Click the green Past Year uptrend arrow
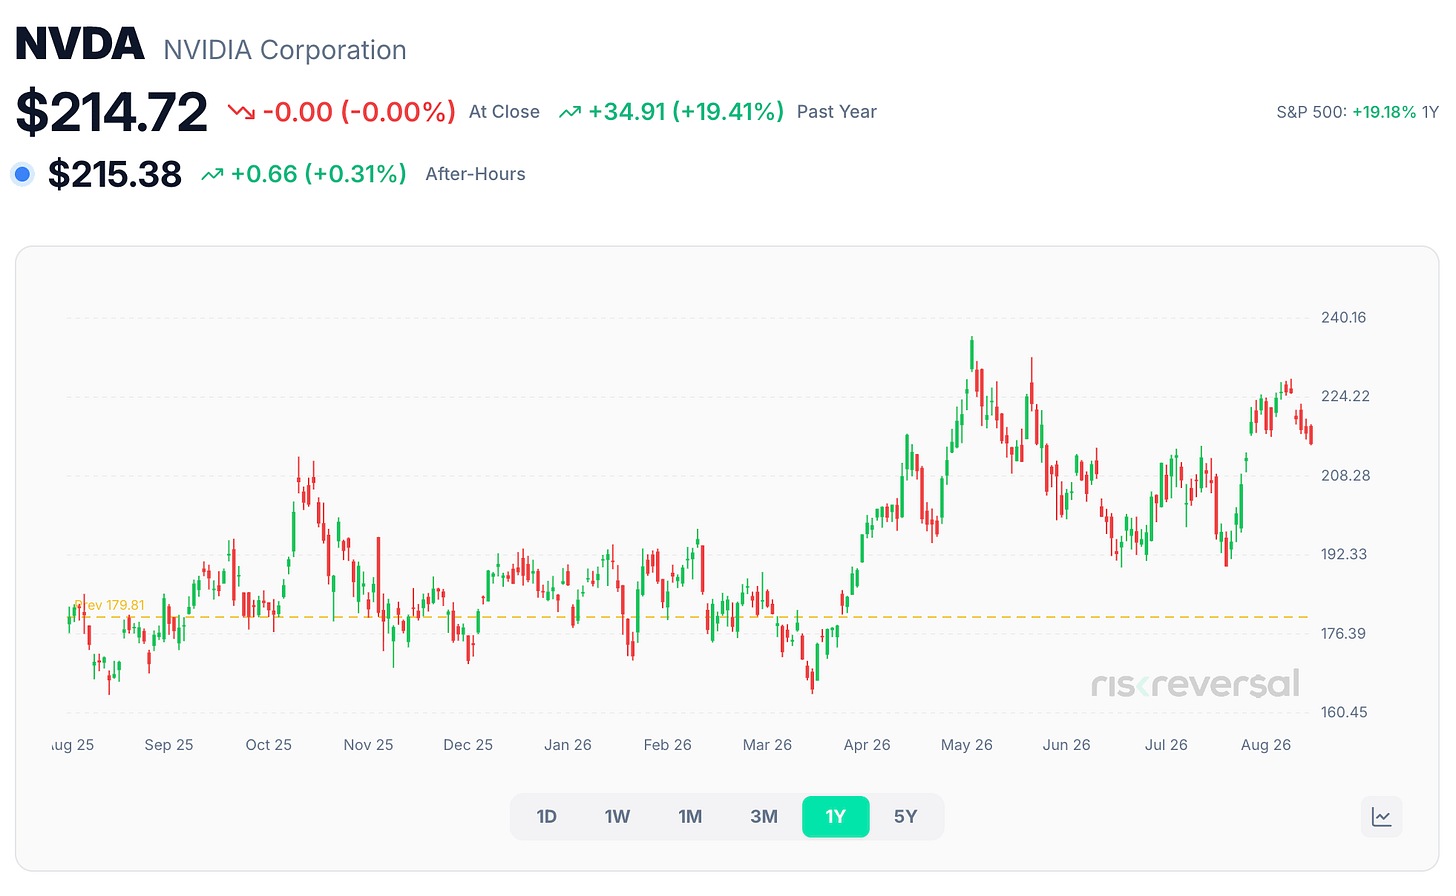Screen dimensions: 1456x896 coord(570,112)
